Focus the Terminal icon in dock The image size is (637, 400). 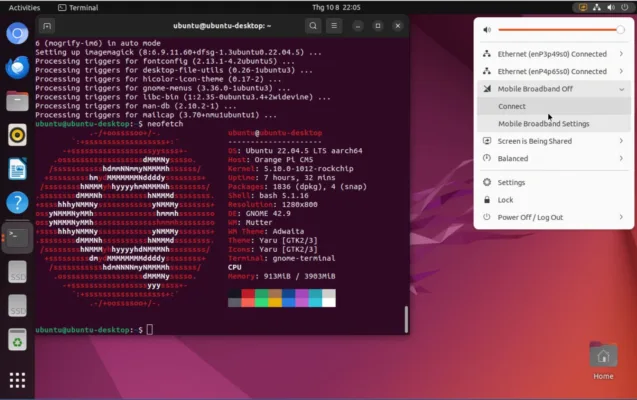(x=17, y=237)
